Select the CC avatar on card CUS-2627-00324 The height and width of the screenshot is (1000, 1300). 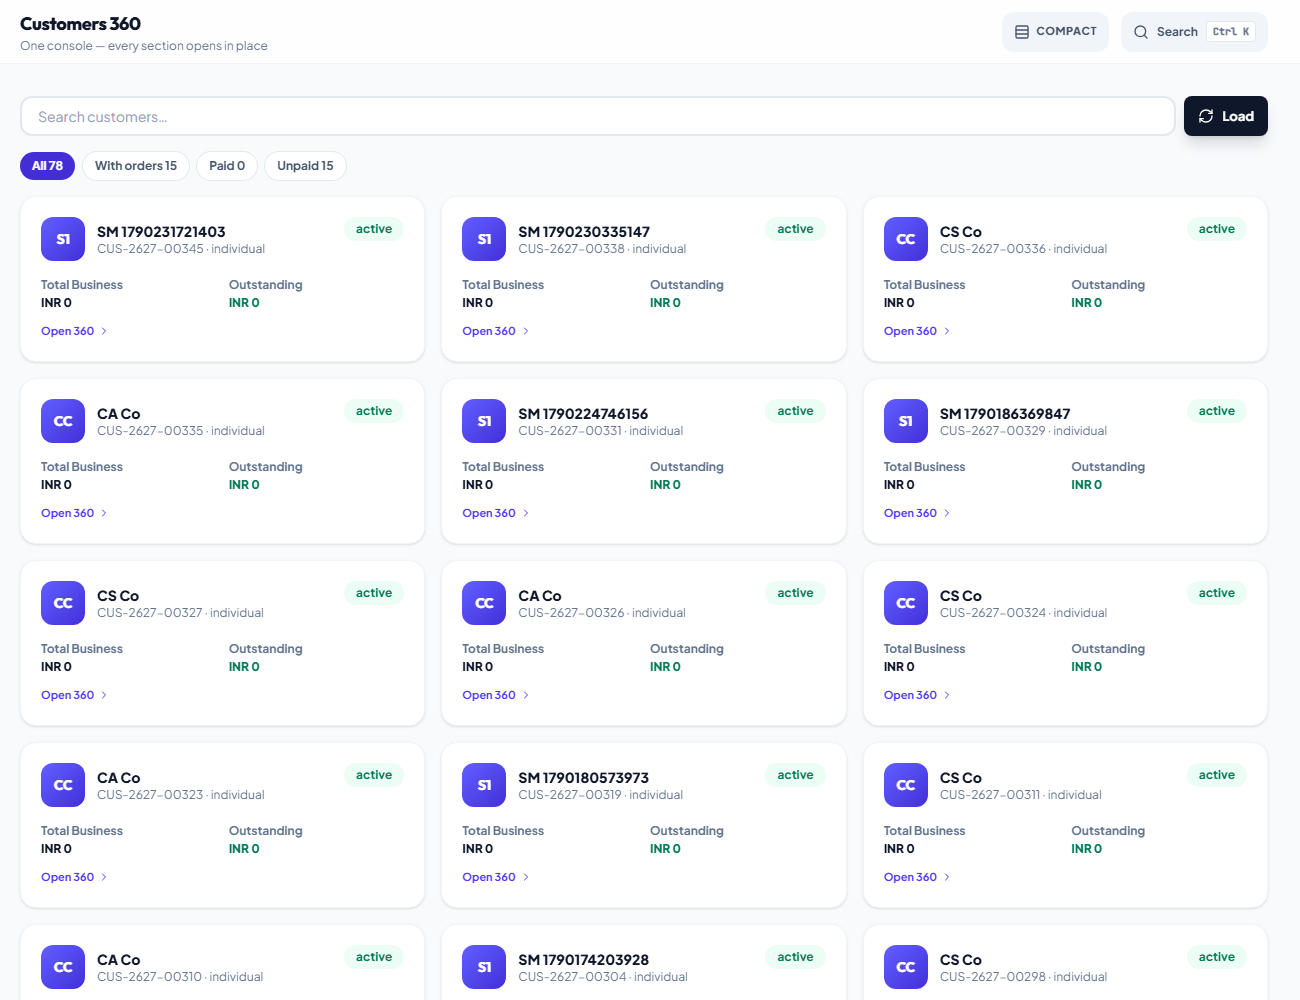tap(906, 603)
